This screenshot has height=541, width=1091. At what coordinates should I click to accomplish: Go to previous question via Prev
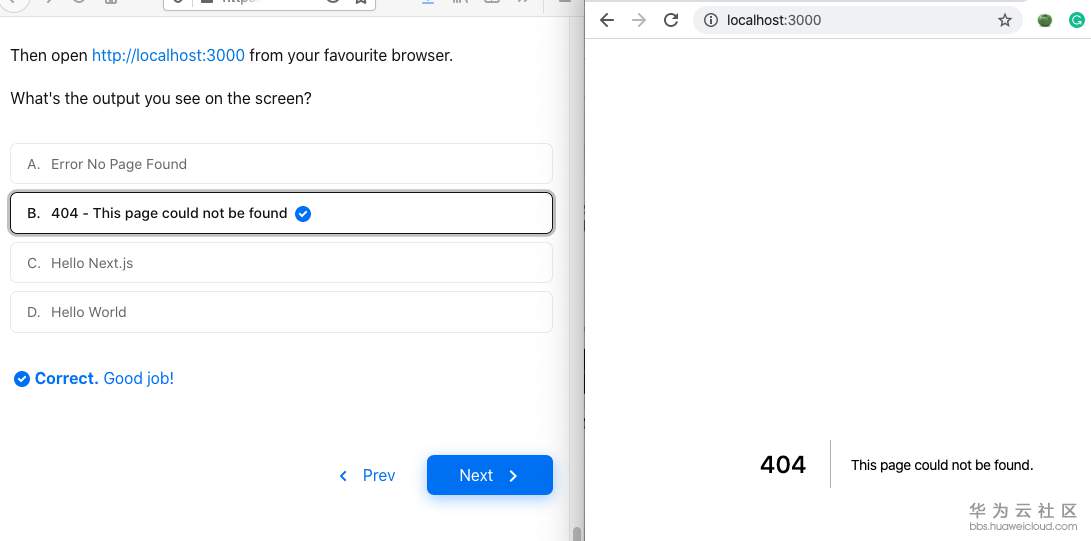(367, 476)
